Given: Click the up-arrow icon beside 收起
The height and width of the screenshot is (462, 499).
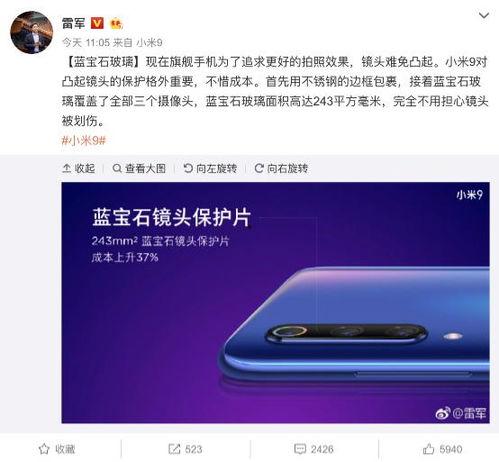Looking at the screenshot, I should [66, 168].
